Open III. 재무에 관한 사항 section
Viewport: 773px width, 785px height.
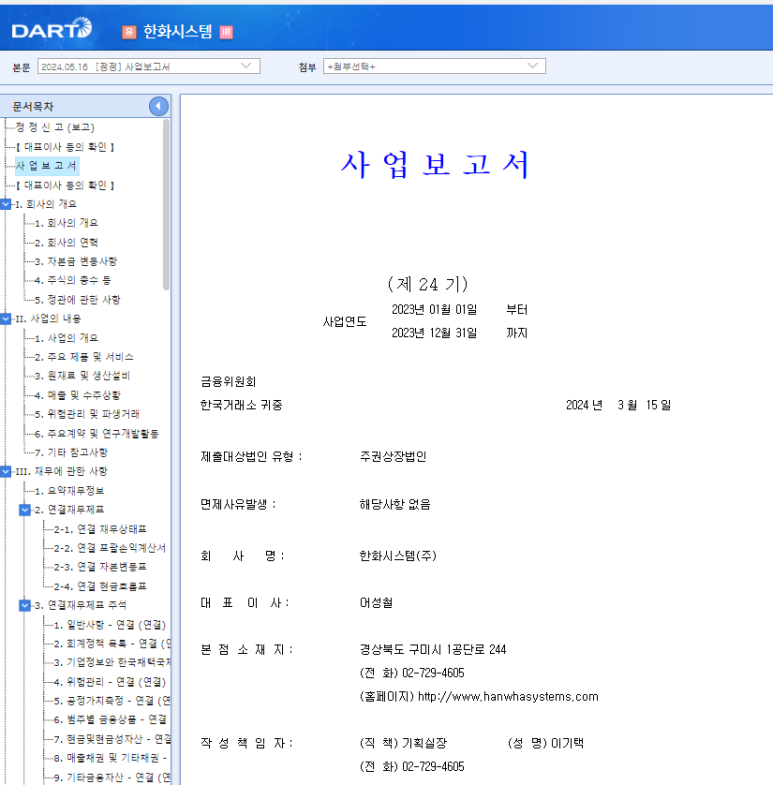click(x=61, y=471)
